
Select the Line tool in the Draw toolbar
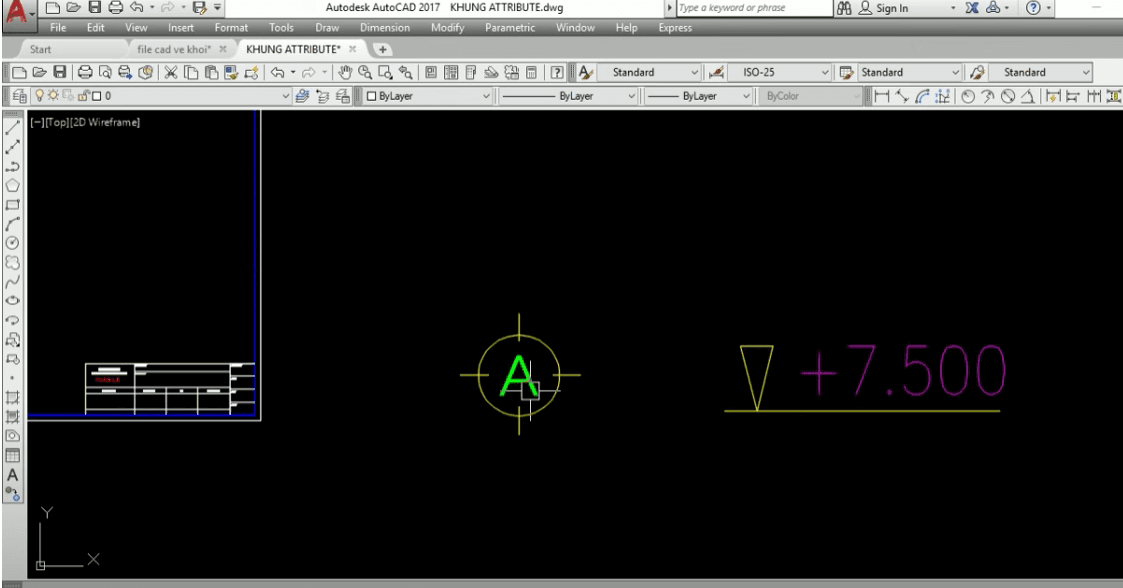point(12,127)
